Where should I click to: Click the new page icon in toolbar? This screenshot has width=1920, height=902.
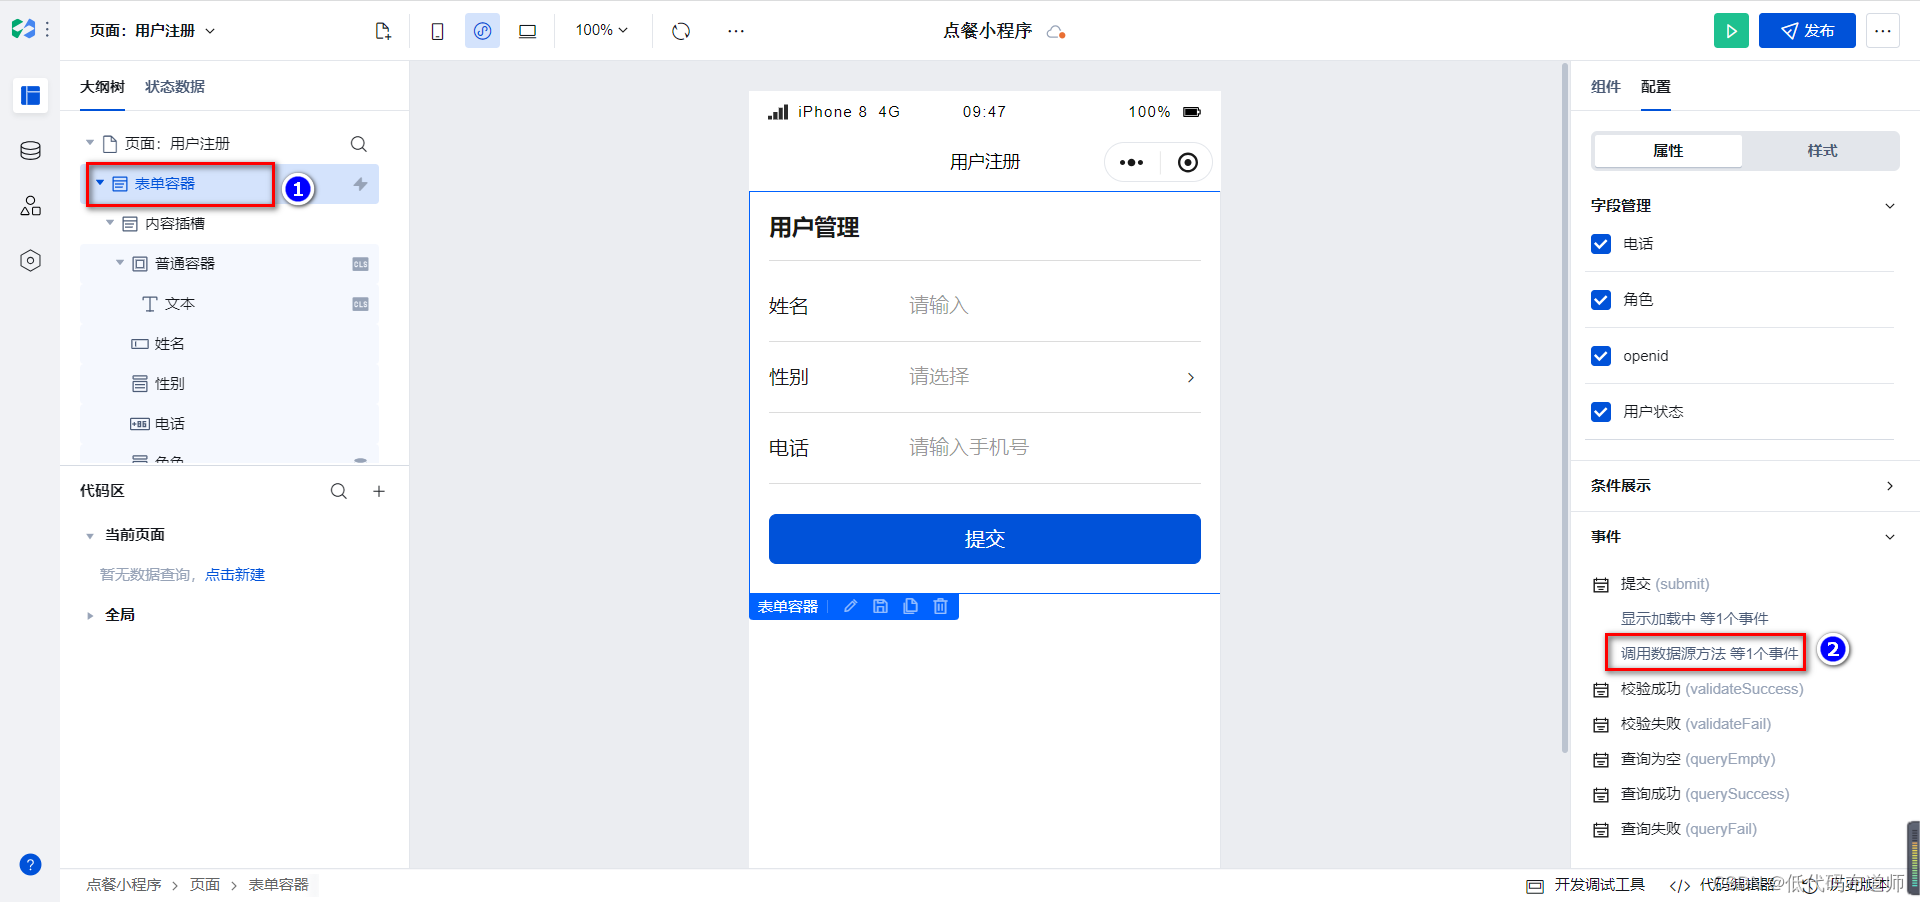coord(383,31)
